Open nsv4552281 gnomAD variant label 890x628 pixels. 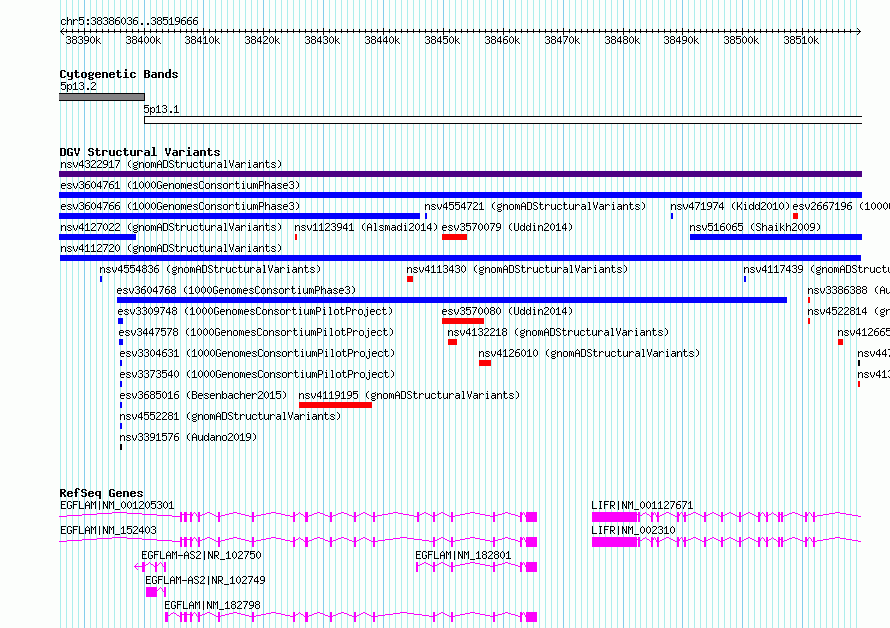230,417
